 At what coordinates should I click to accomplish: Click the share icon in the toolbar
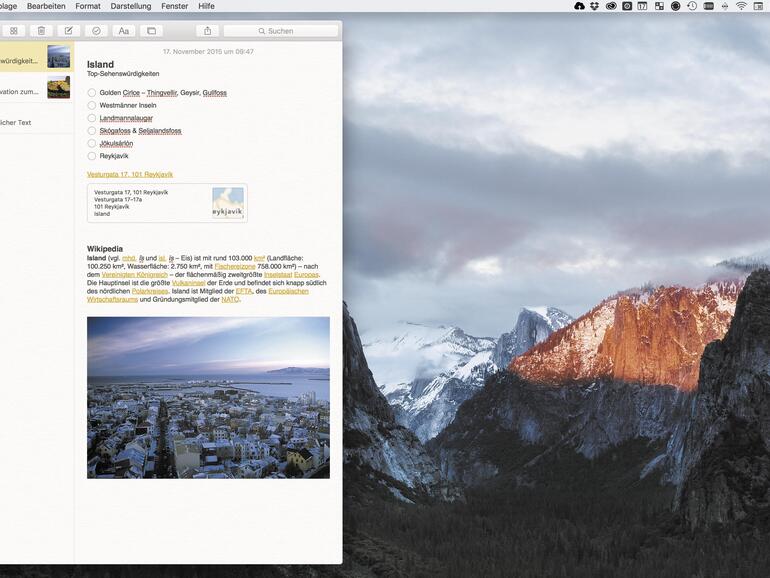pos(207,31)
